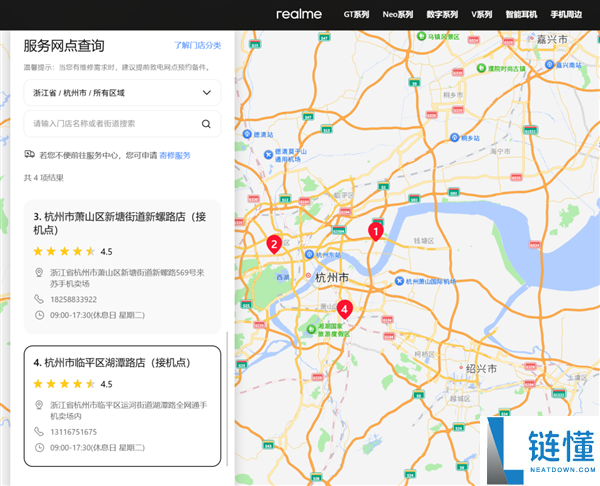
Task: Click the 杭州东站 station icon on map
Action: tap(309, 254)
